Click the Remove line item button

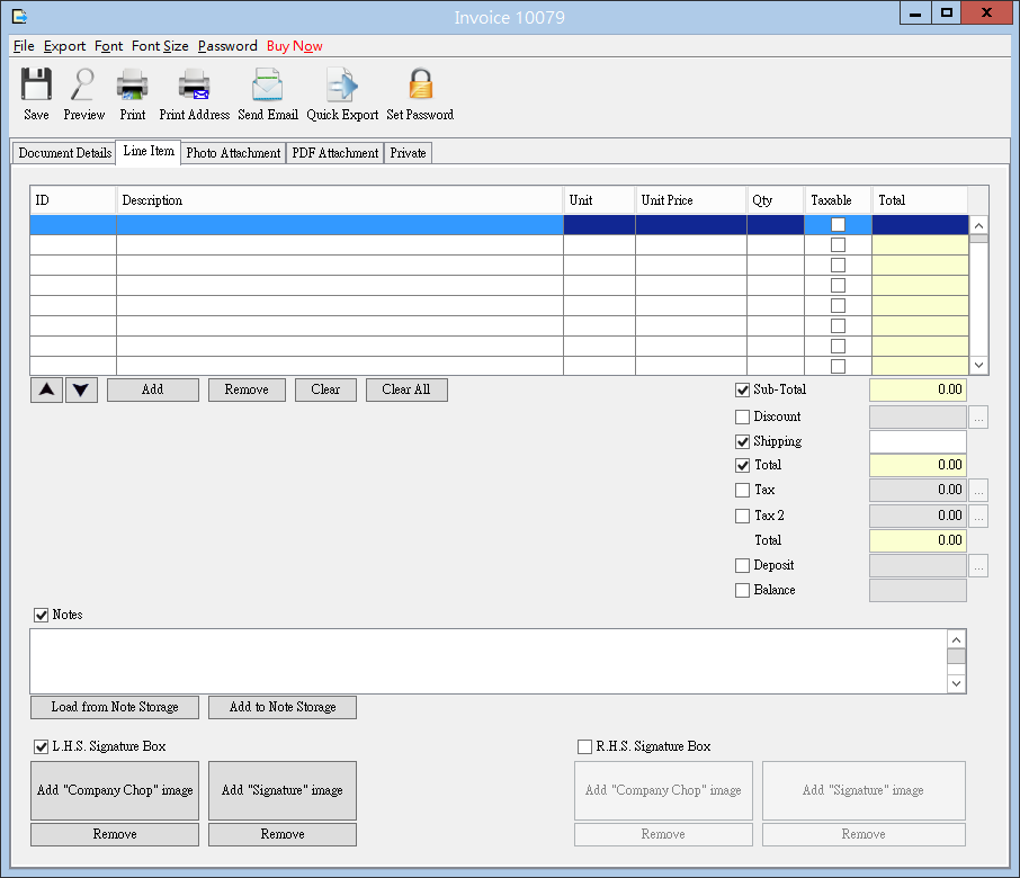tap(247, 390)
